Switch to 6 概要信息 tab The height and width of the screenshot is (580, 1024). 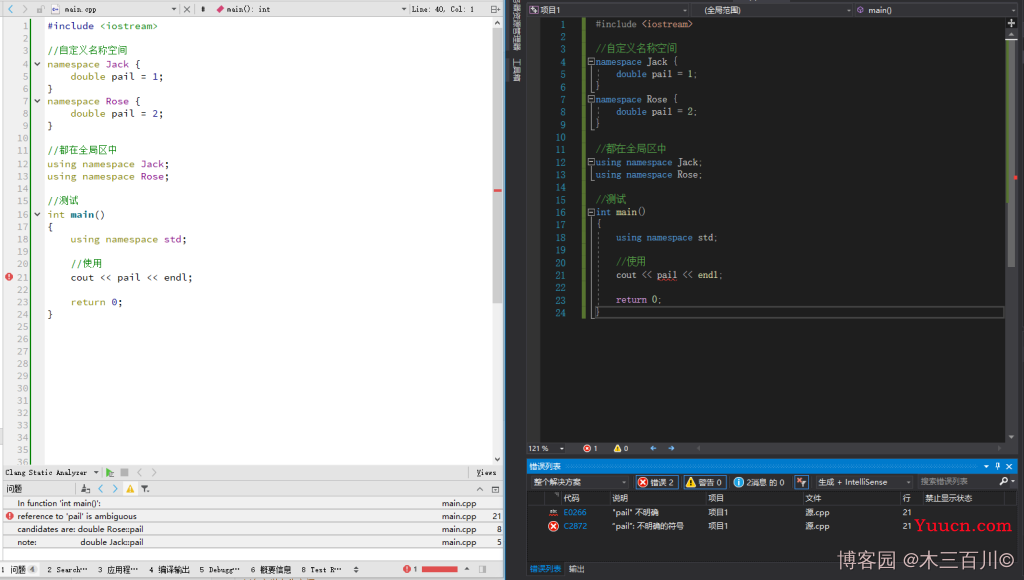270,570
